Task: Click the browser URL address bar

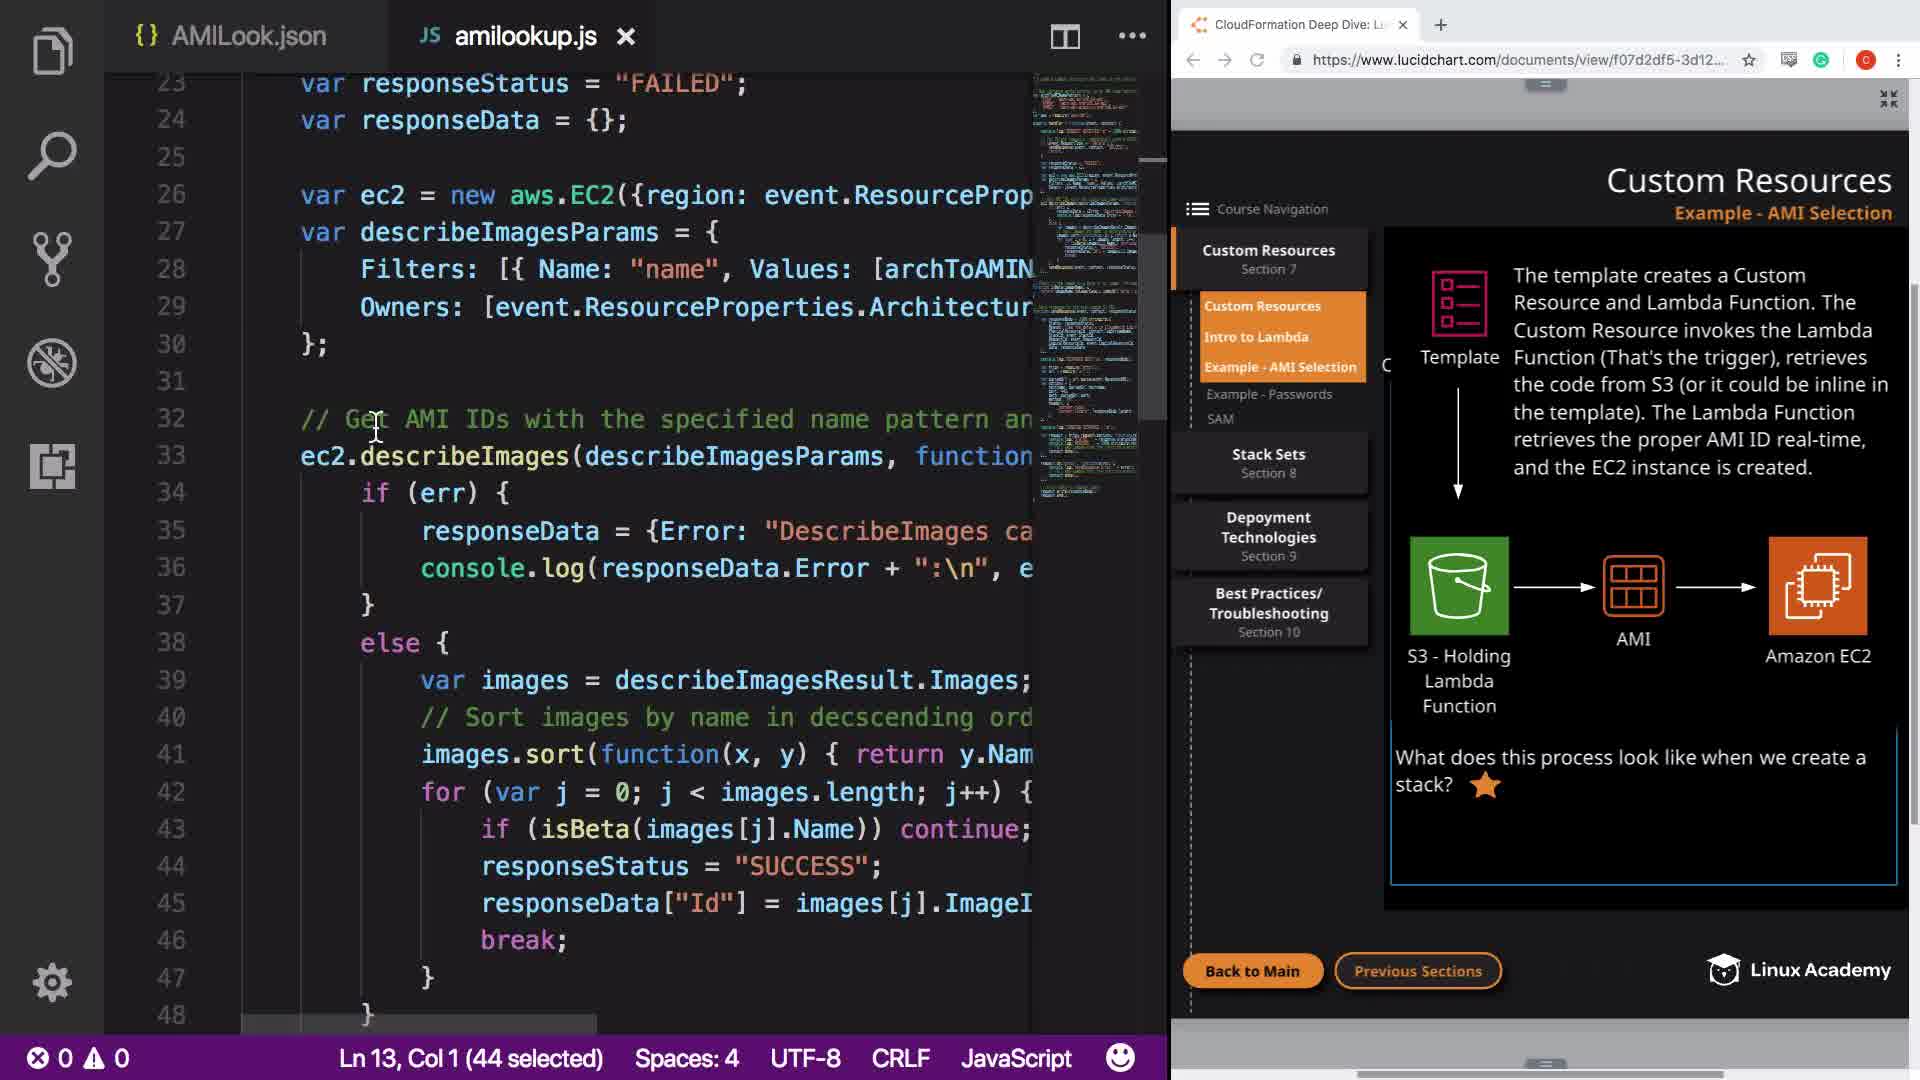Action: [1516, 60]
